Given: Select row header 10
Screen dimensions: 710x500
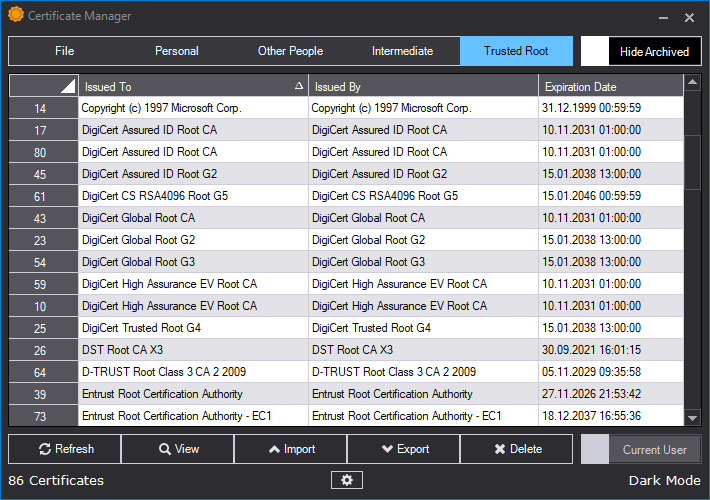Looking at the screenshot, I should pyautogui.click(x=43, y=306).
